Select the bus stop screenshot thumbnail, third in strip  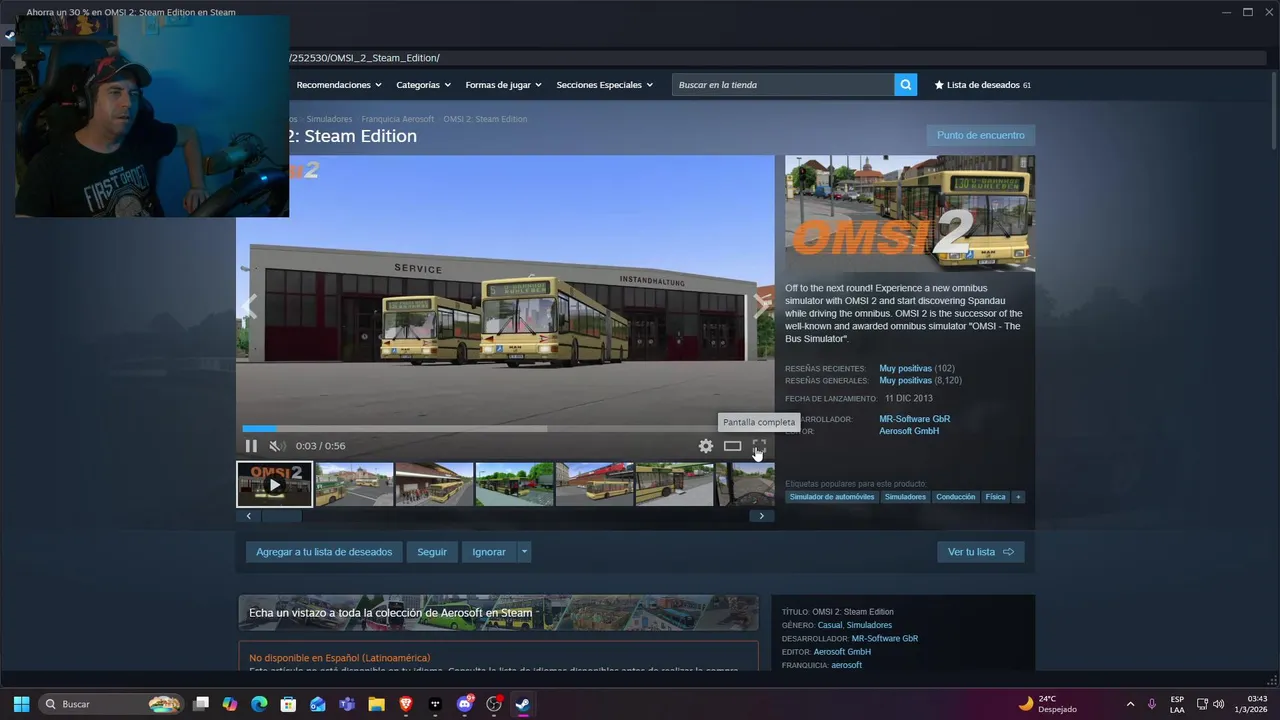434,484
